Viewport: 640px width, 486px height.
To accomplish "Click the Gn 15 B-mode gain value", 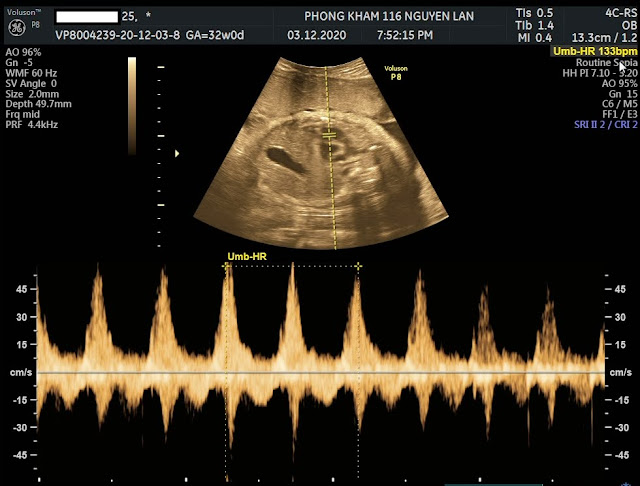I will (623, 94).
